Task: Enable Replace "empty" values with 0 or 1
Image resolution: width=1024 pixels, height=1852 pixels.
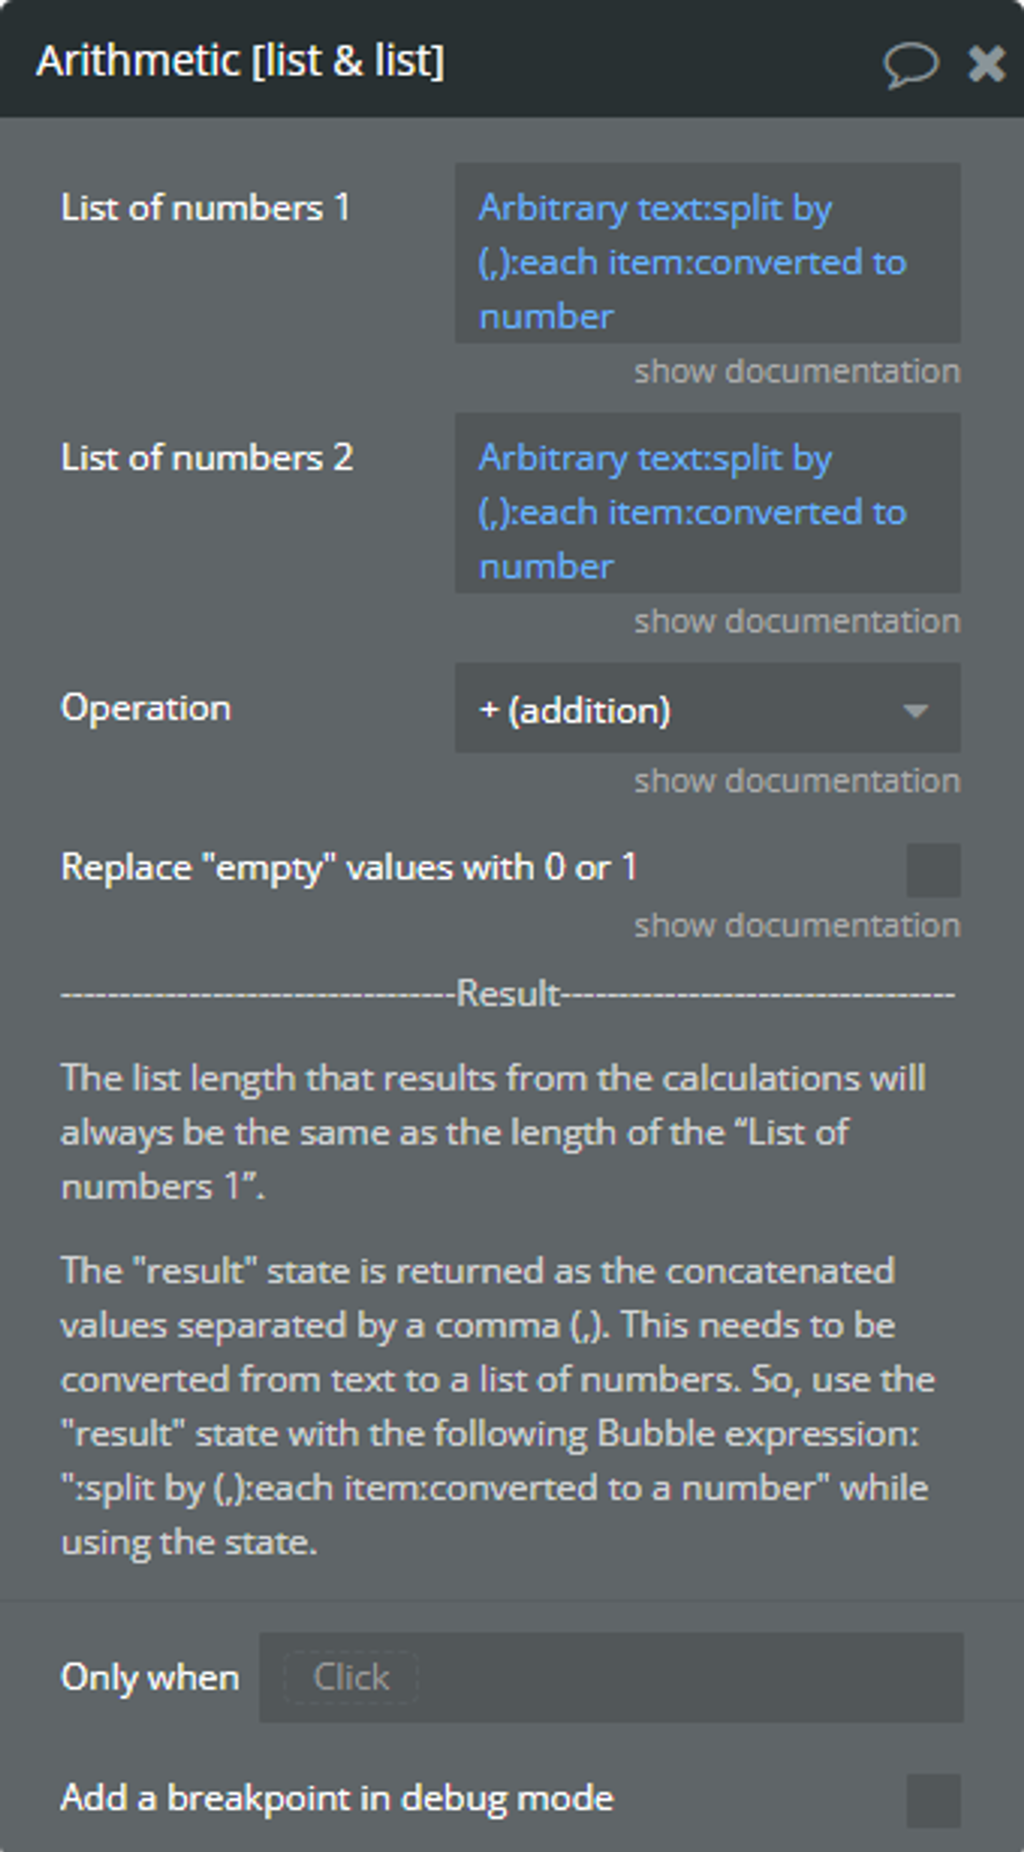Action: pos(933,869)
